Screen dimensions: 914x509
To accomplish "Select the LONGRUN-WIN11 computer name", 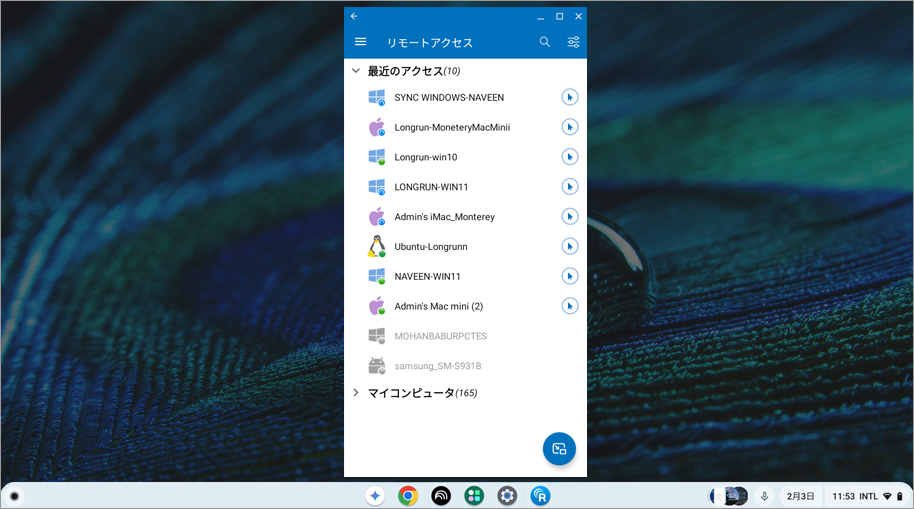I will pyautogui.click(x=431, y=187).
